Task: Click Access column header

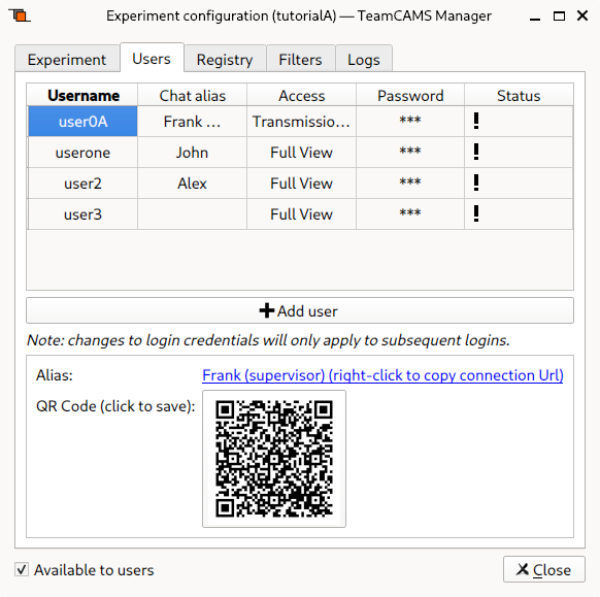Action: (302, 95)
